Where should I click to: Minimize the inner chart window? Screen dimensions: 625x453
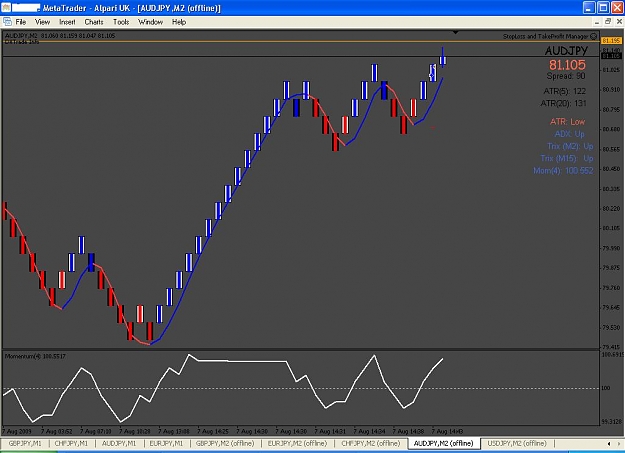tap(597, 22)
